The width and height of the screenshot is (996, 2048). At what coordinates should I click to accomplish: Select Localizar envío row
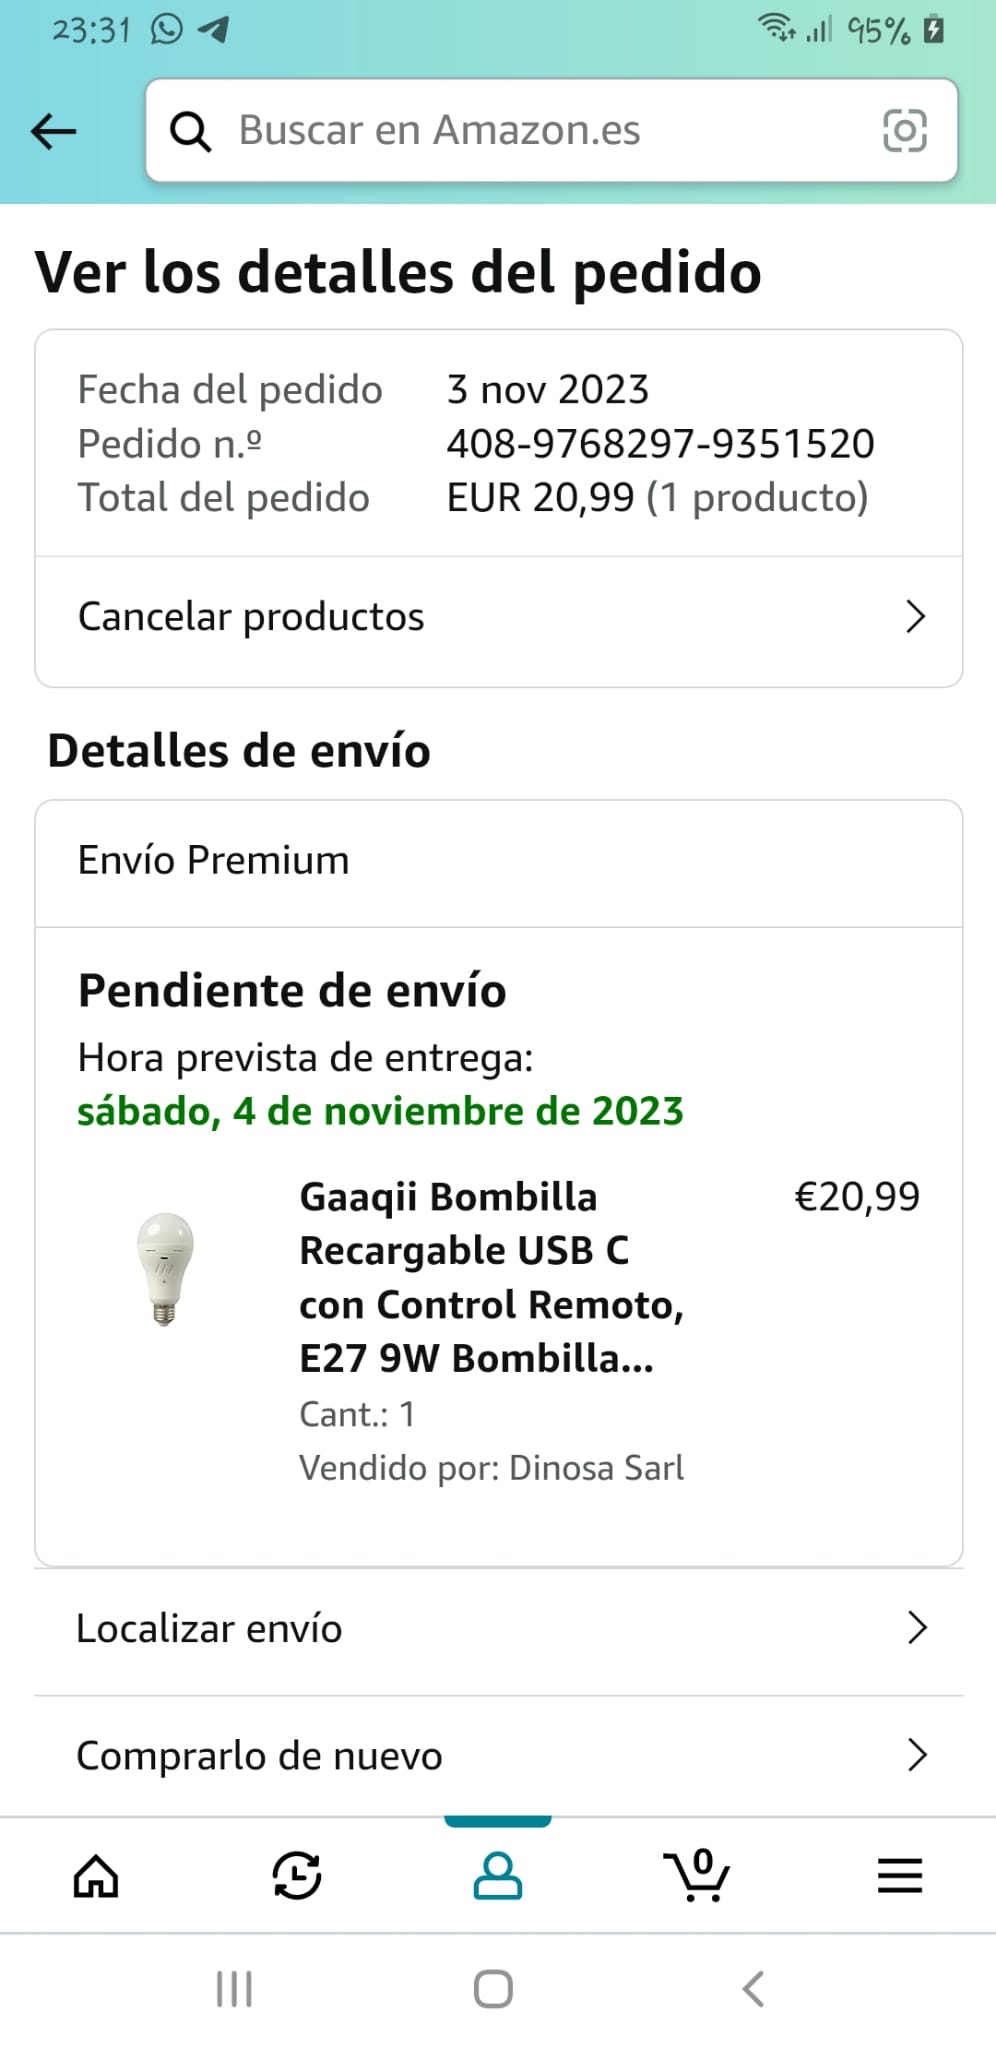coord(209,1629)
